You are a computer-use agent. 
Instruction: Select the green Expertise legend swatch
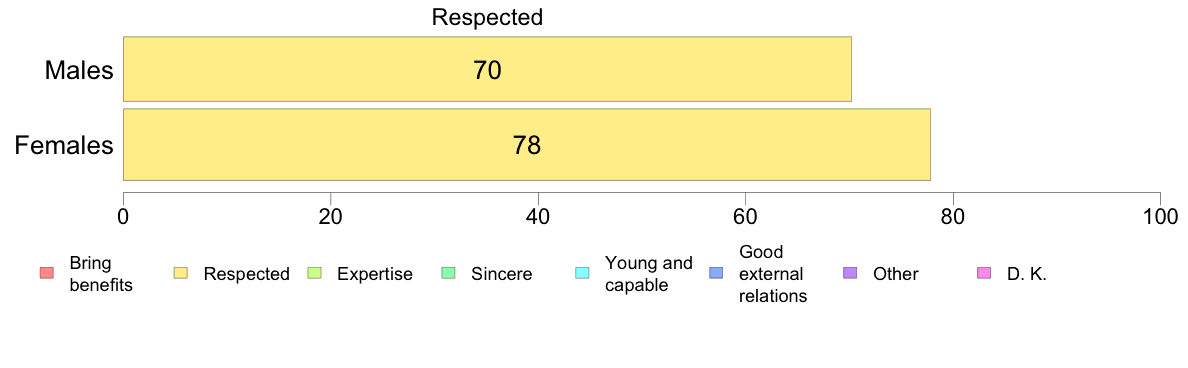point(314,273)
